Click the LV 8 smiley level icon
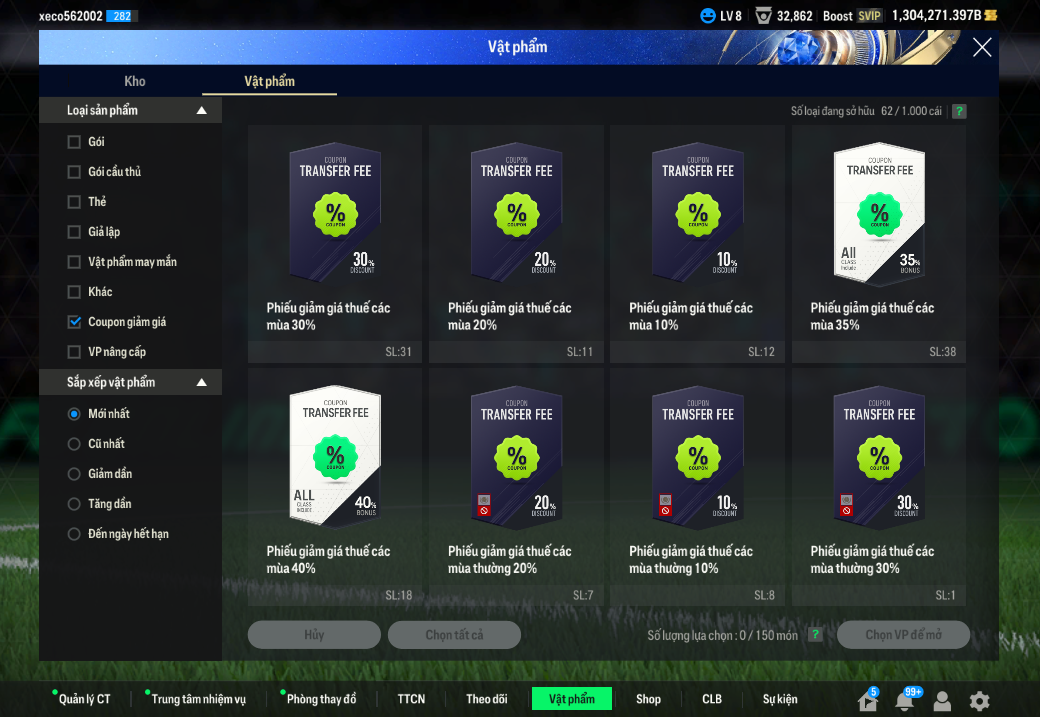Viewport: 1040px width, 717px height. point(708,16)
